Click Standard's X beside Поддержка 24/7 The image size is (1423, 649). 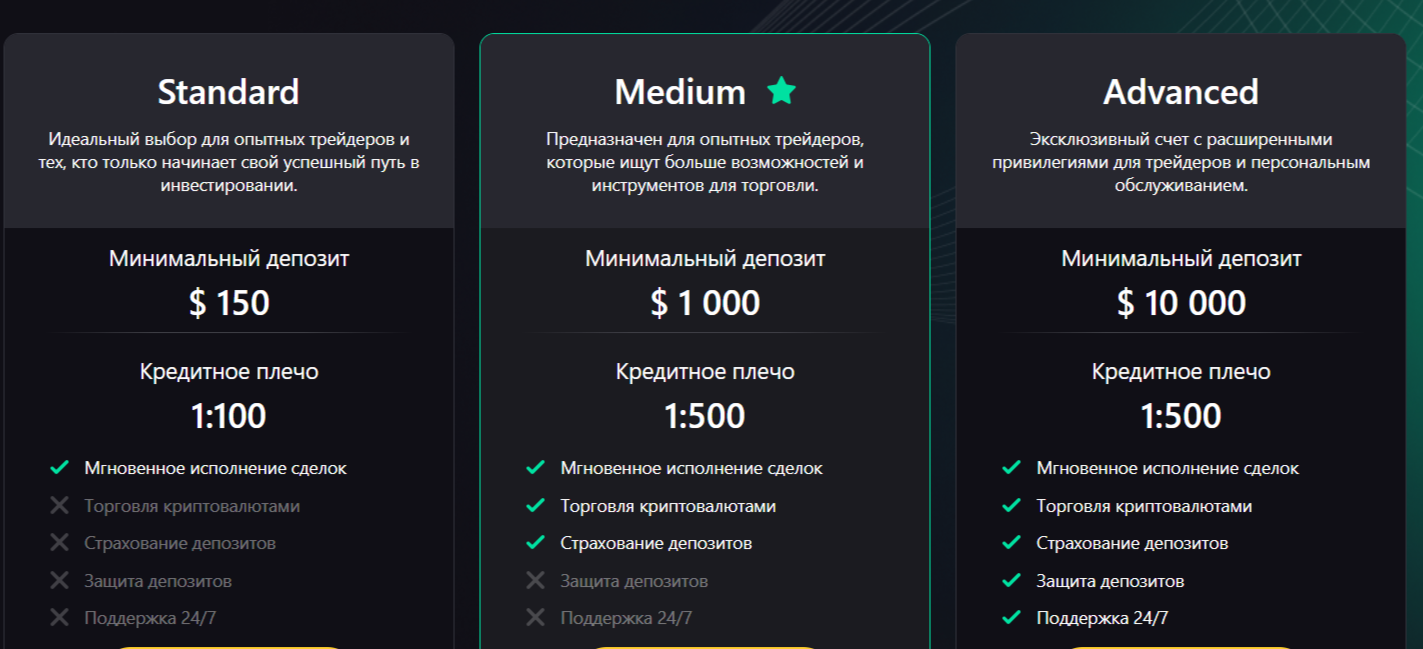click(59, 617)
